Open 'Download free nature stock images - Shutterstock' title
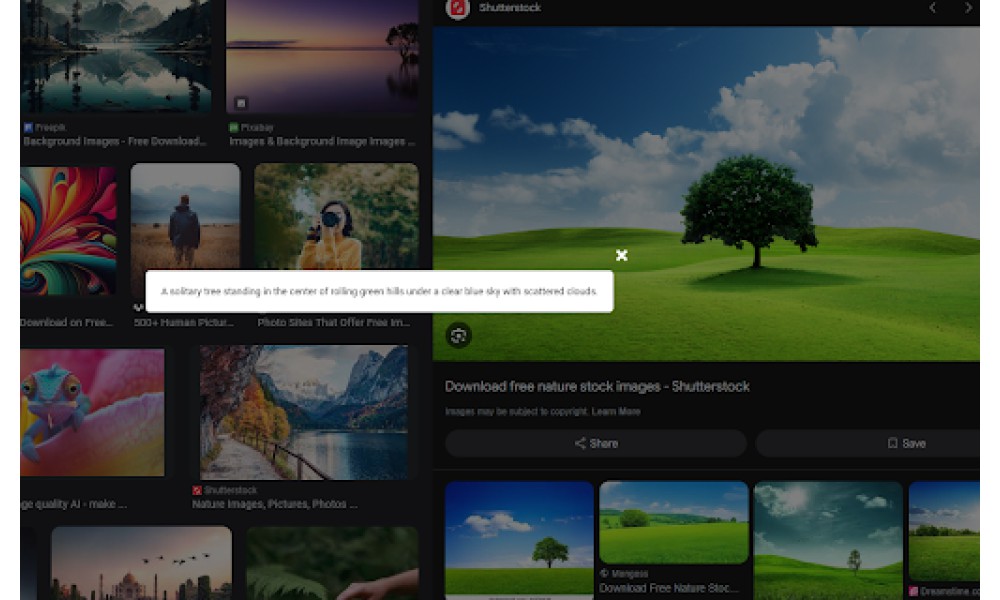Viewport: 1000px width, 600px height. tap(597, 386)
